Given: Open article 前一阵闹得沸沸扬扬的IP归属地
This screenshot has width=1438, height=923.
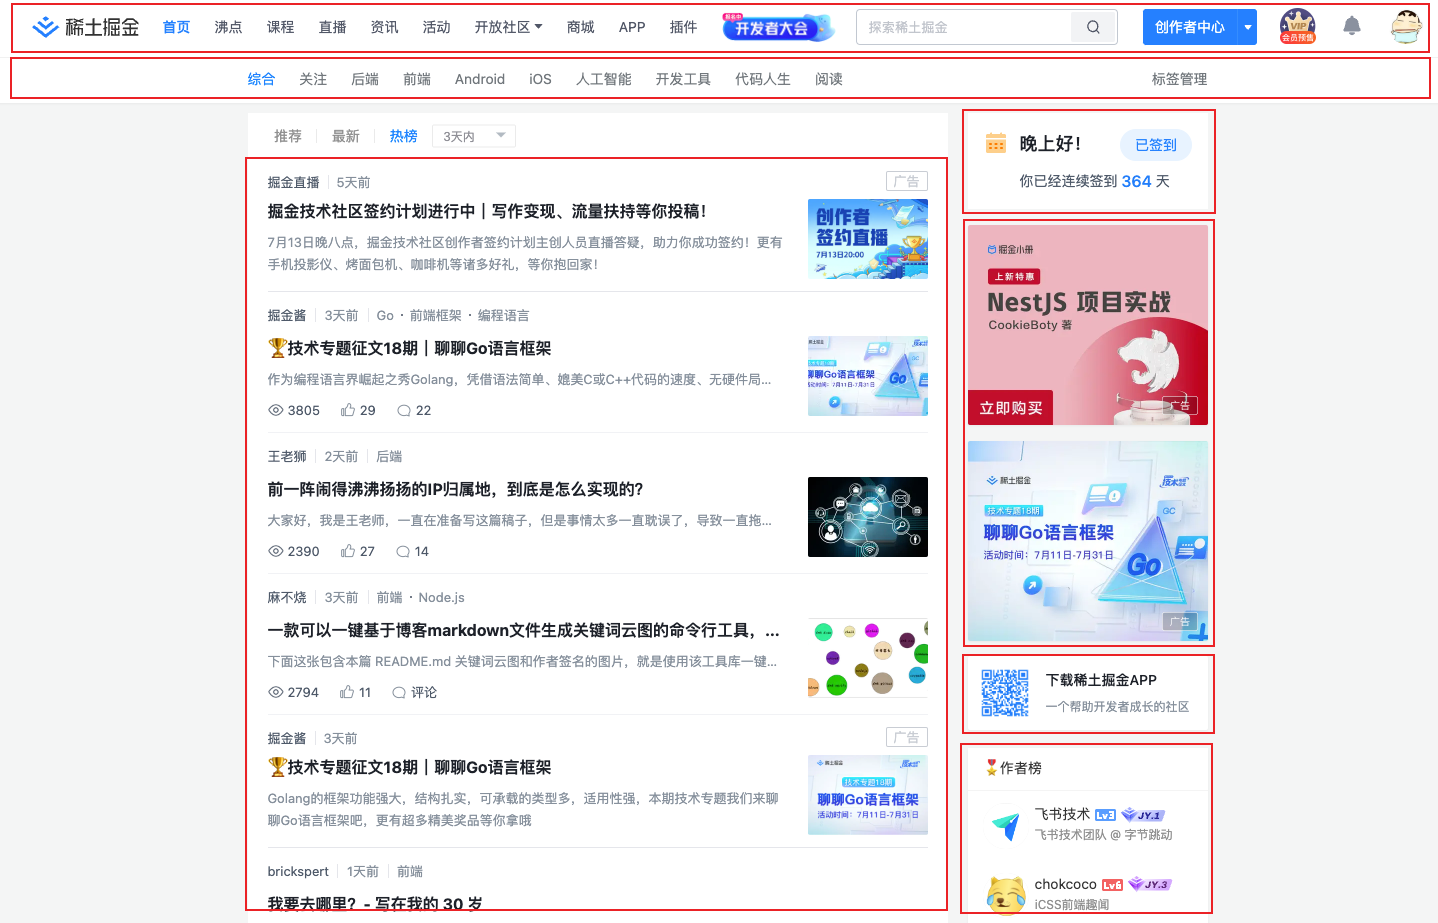Looking at the screenshot, I should [455, 489].
